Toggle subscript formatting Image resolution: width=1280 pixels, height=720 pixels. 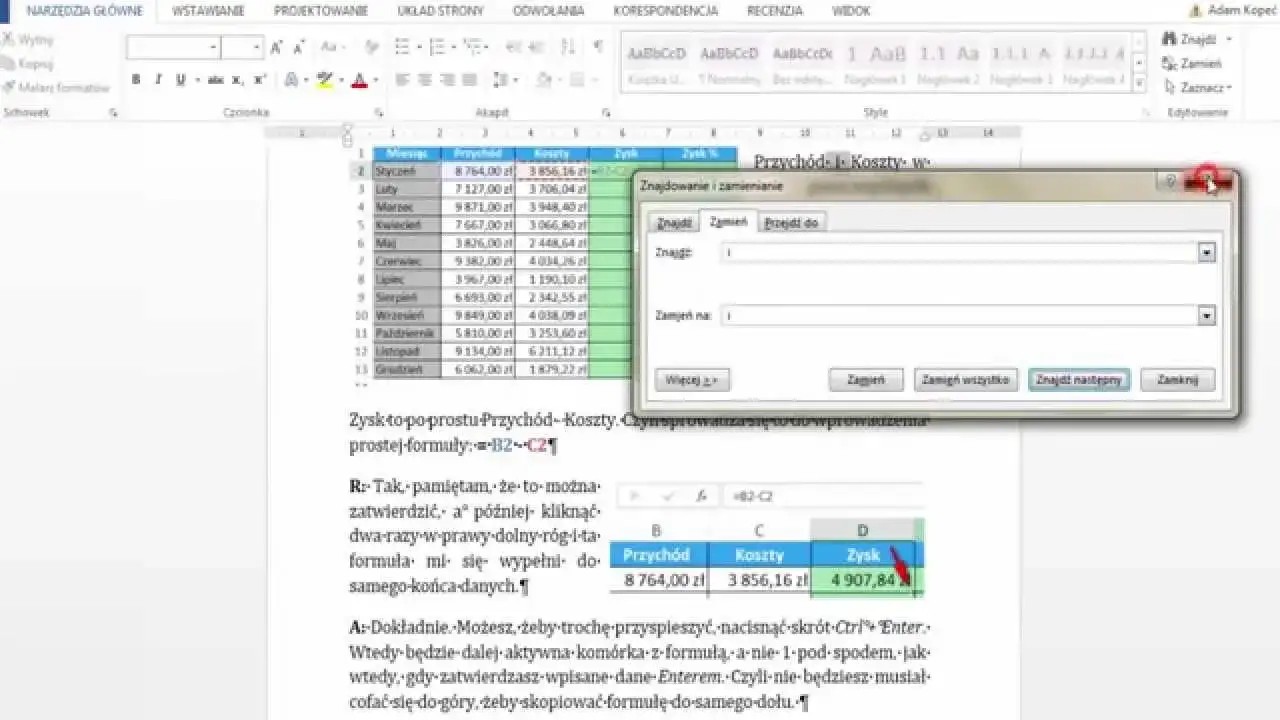238,80
